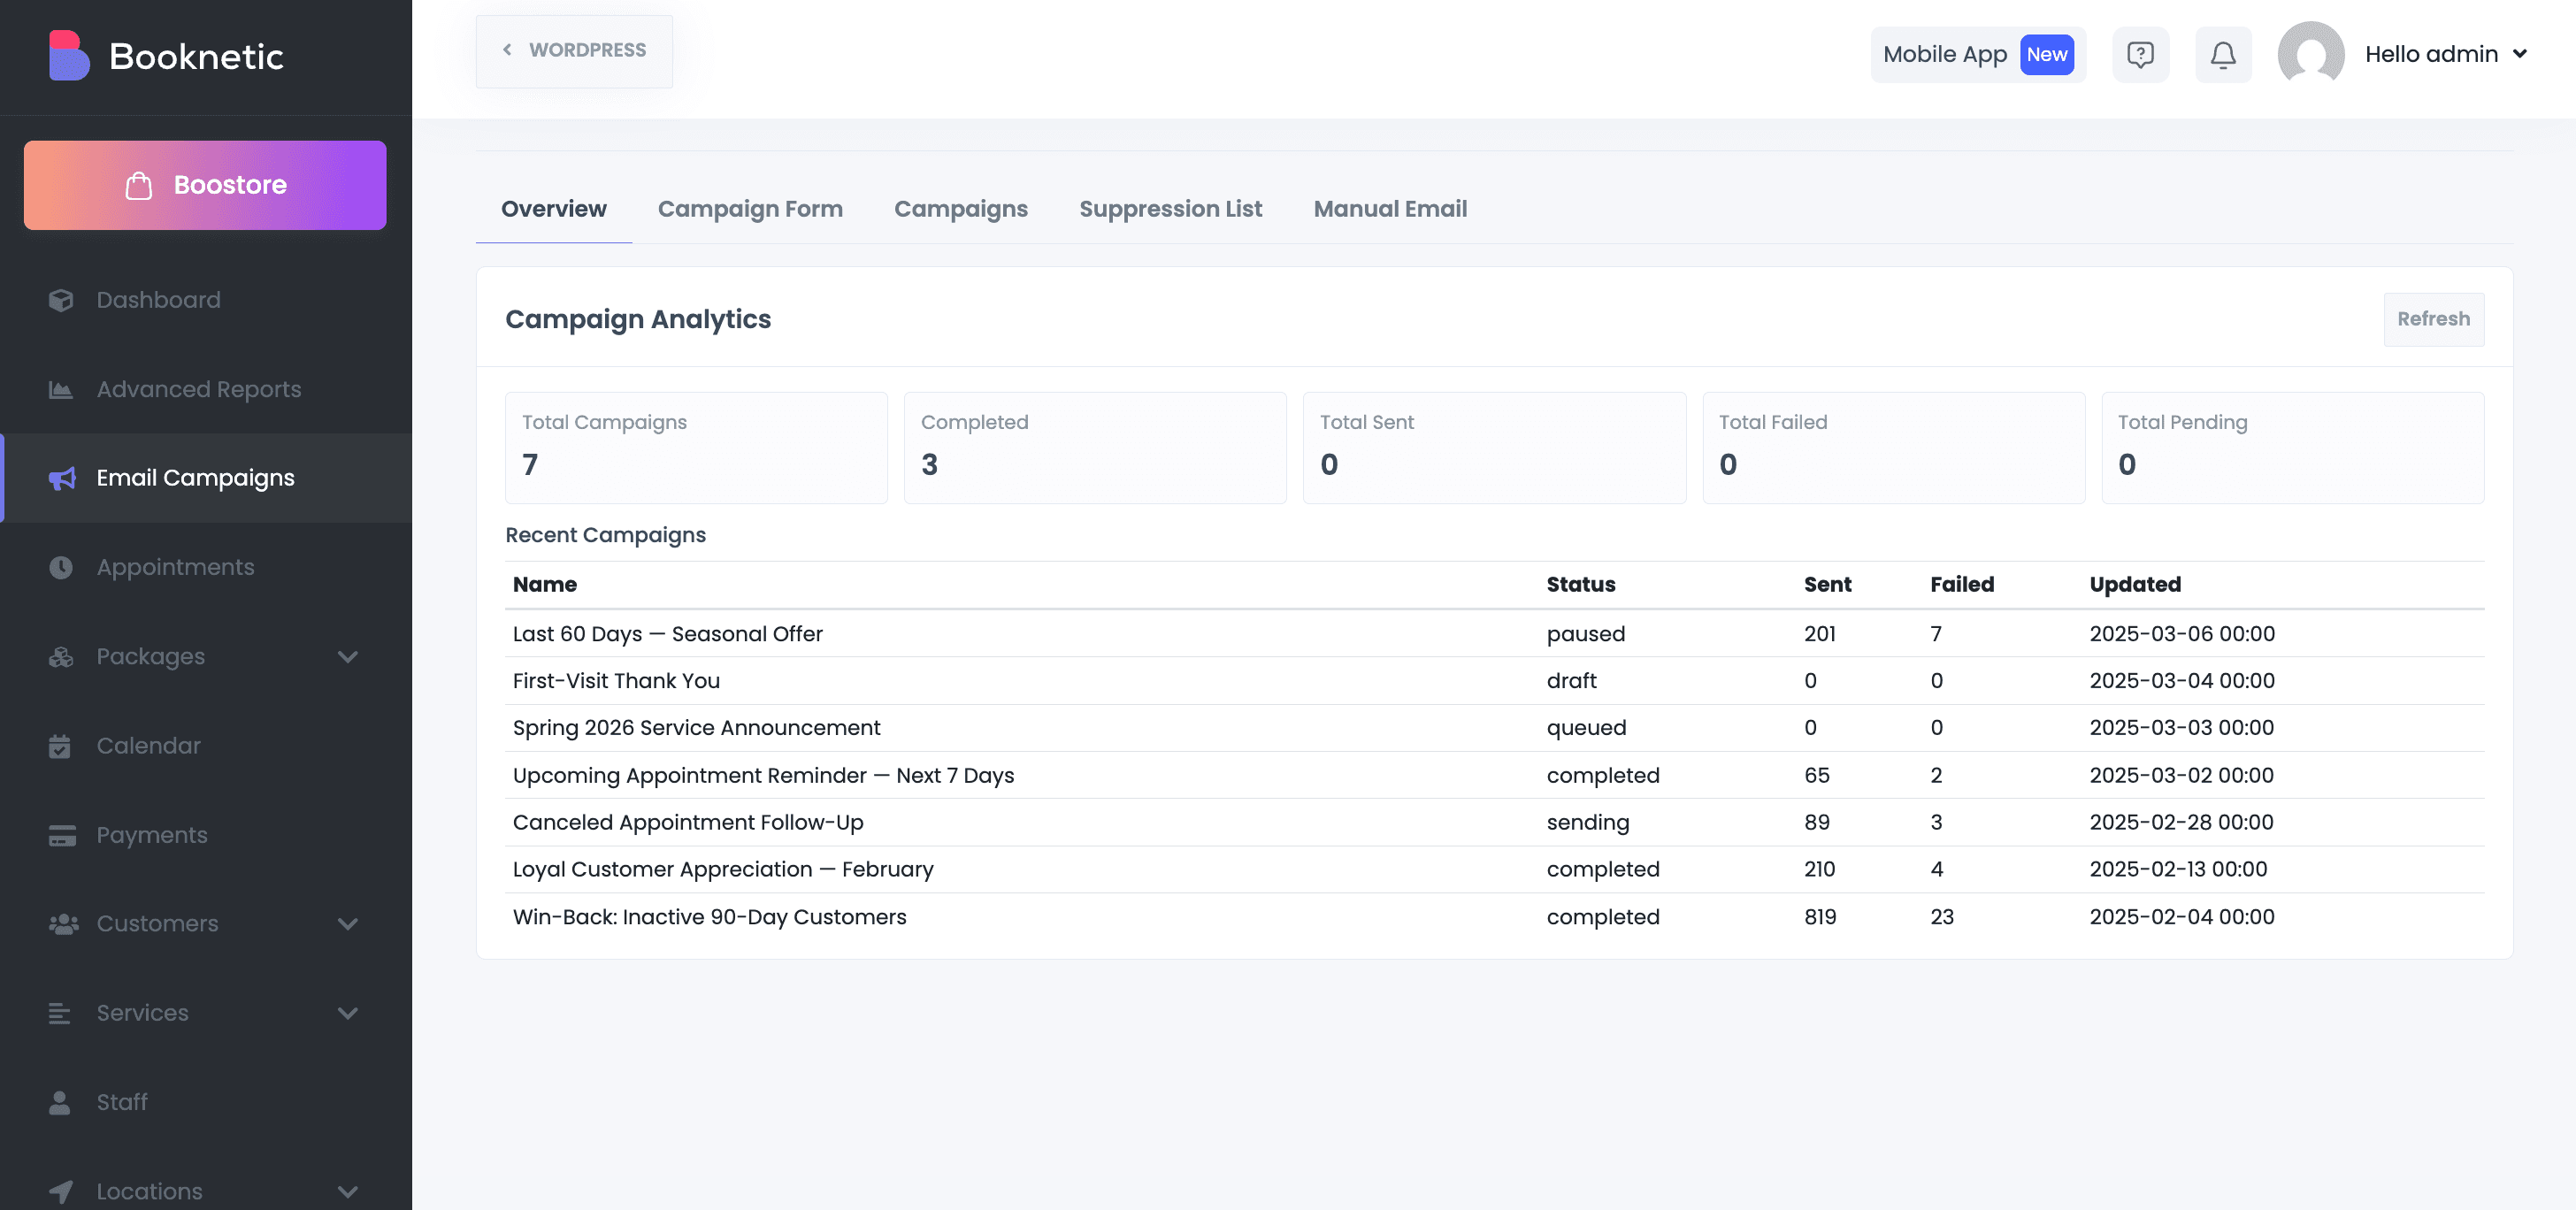This screenshot has width=2576, height=1210.
Task: Expand the Customers menu
Action: tap(348, 923)
